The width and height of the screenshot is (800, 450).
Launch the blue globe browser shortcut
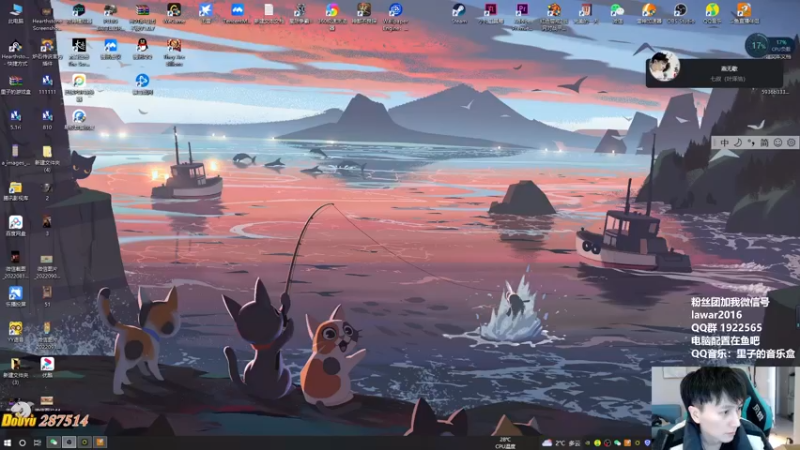(x=79, y=120)
